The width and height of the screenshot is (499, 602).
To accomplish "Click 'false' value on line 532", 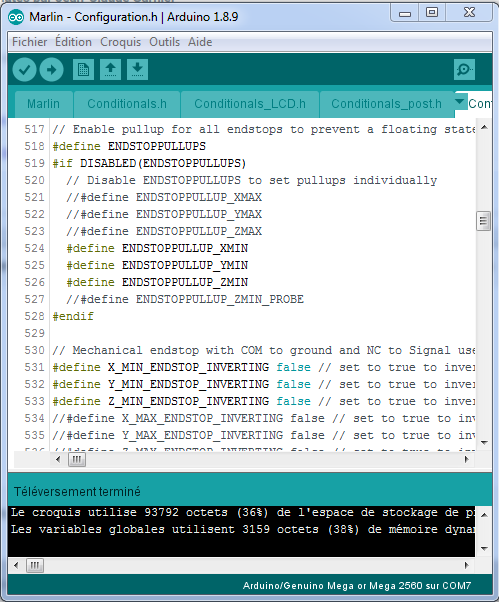I will pyautogui.click(x=294, y=385).
